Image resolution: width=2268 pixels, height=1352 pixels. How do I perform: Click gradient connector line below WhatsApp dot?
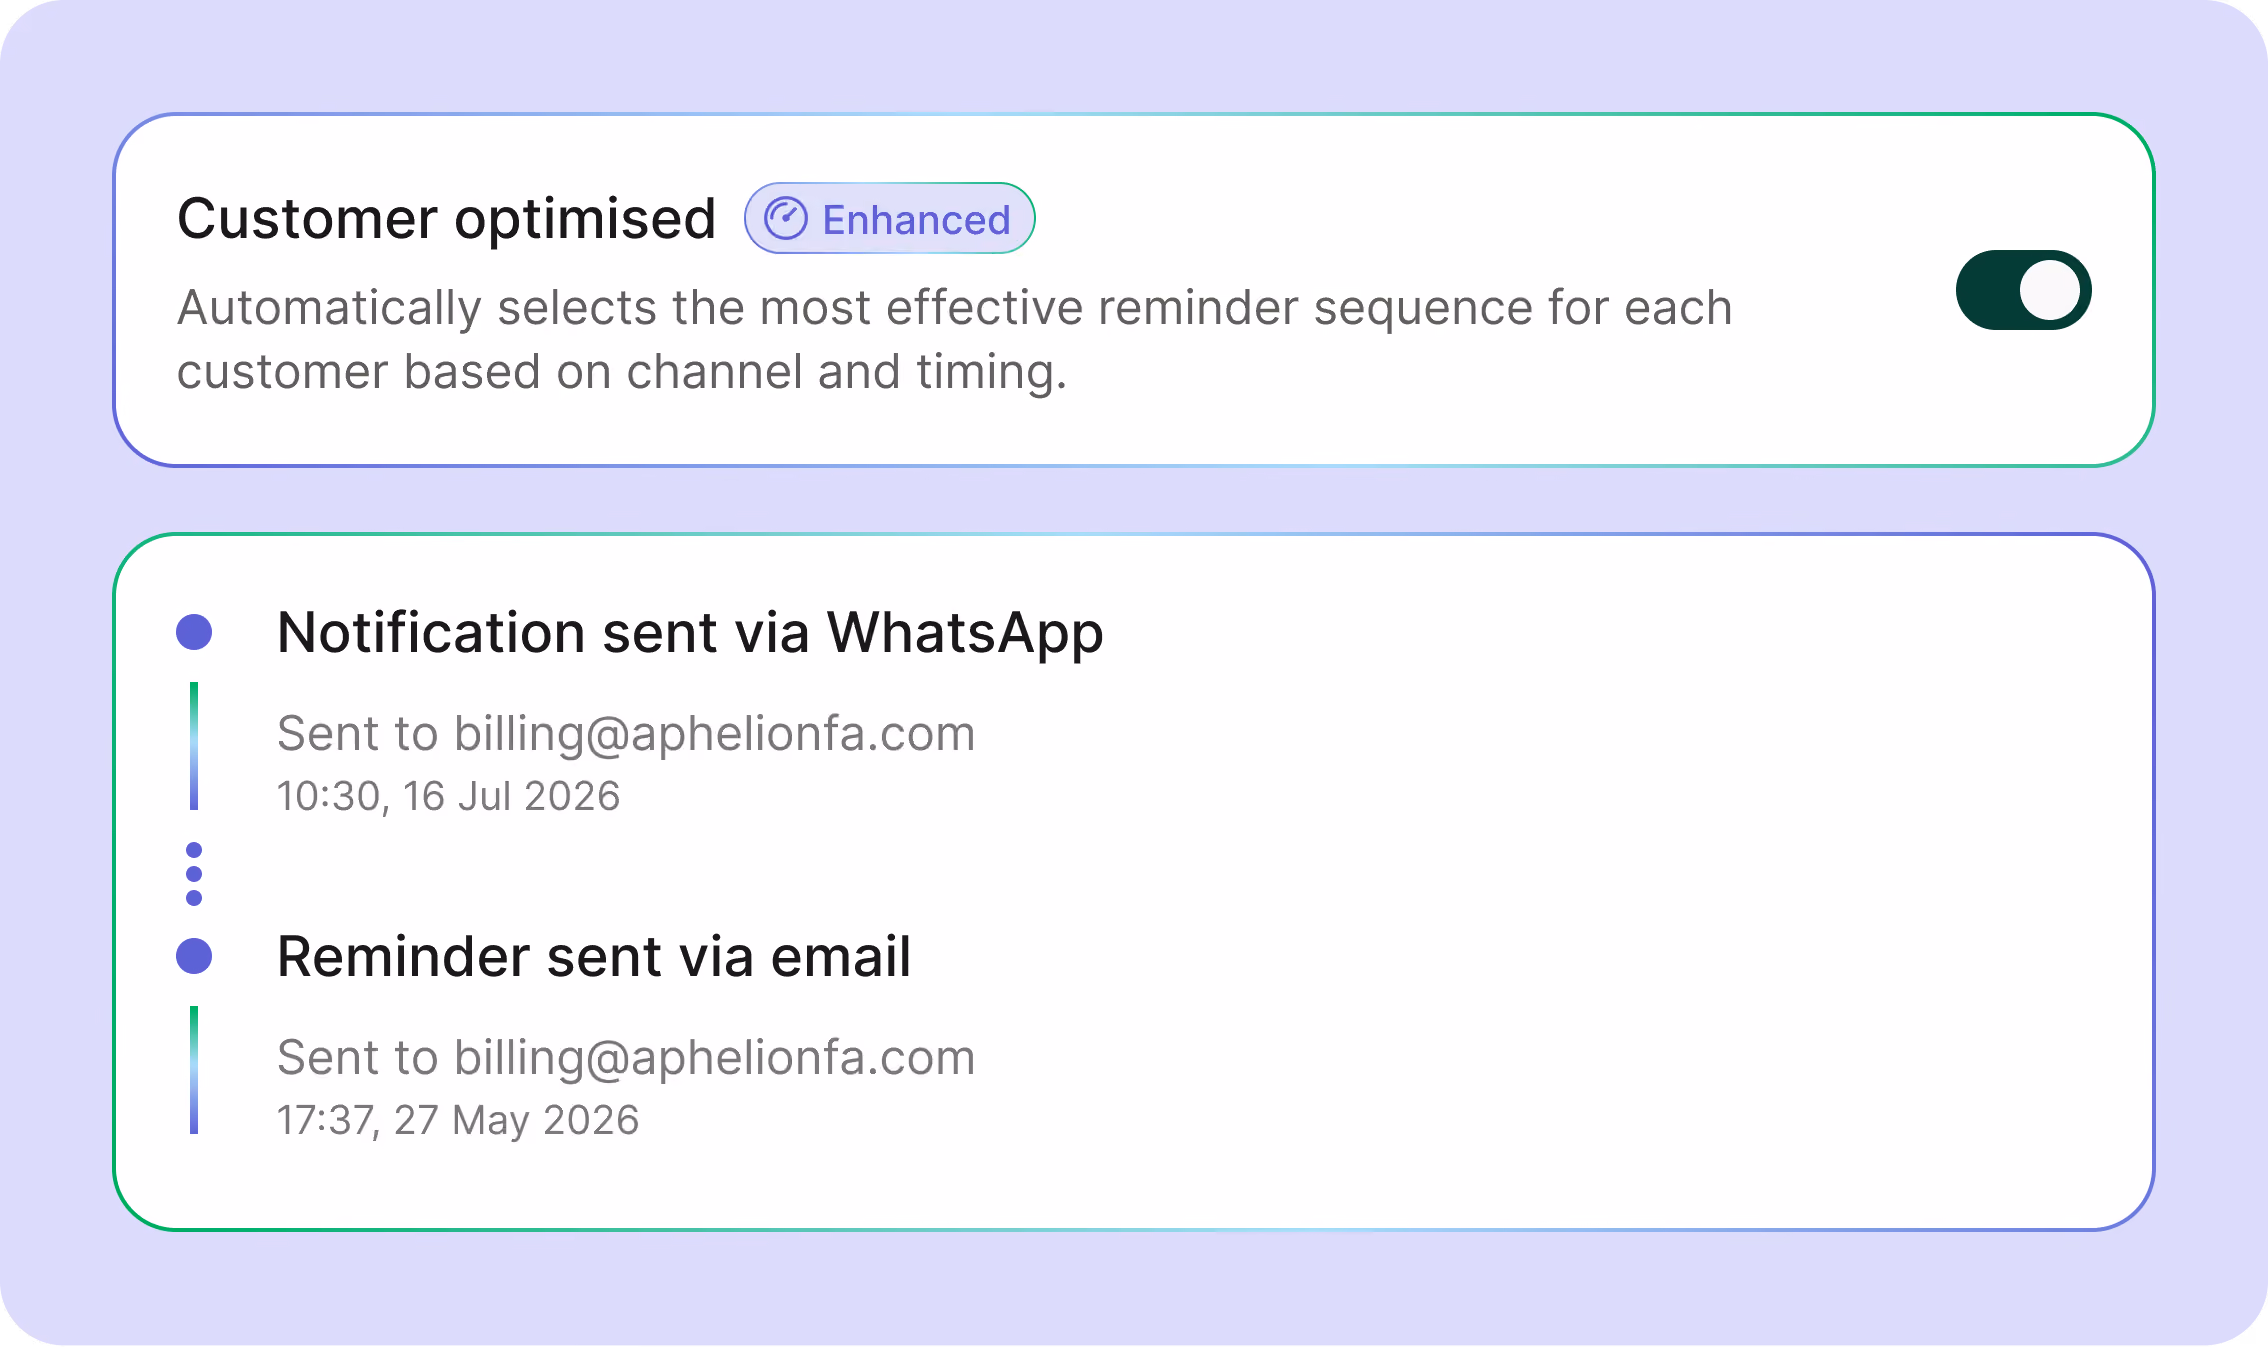coord(194,746)
